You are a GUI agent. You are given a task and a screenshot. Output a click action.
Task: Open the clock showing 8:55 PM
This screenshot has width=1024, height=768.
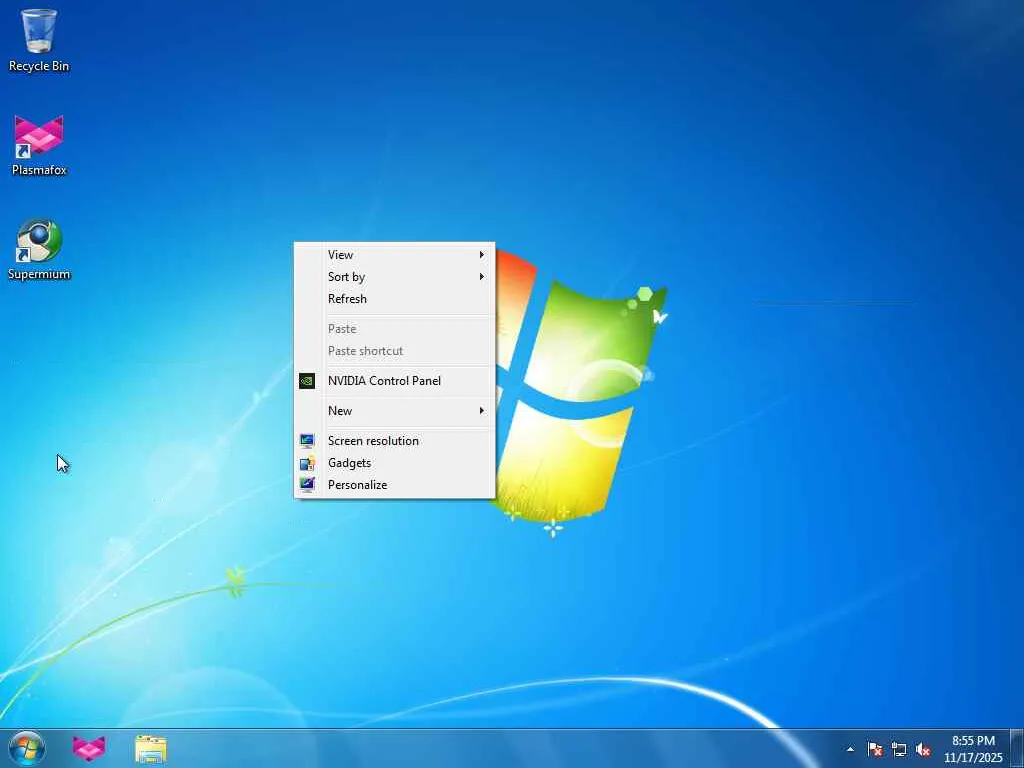(973, 749)
